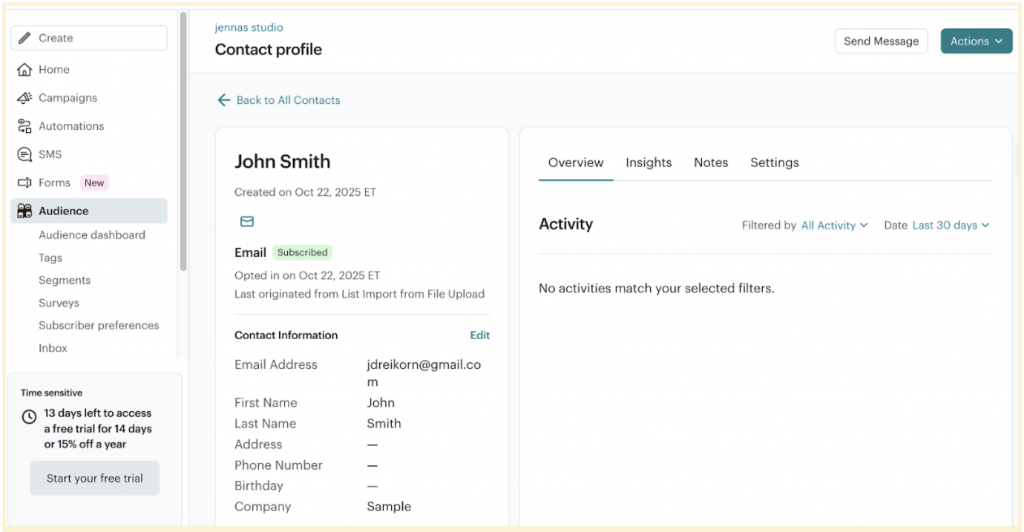Click the 13 days left trial notice text

(x=98, y=429)
